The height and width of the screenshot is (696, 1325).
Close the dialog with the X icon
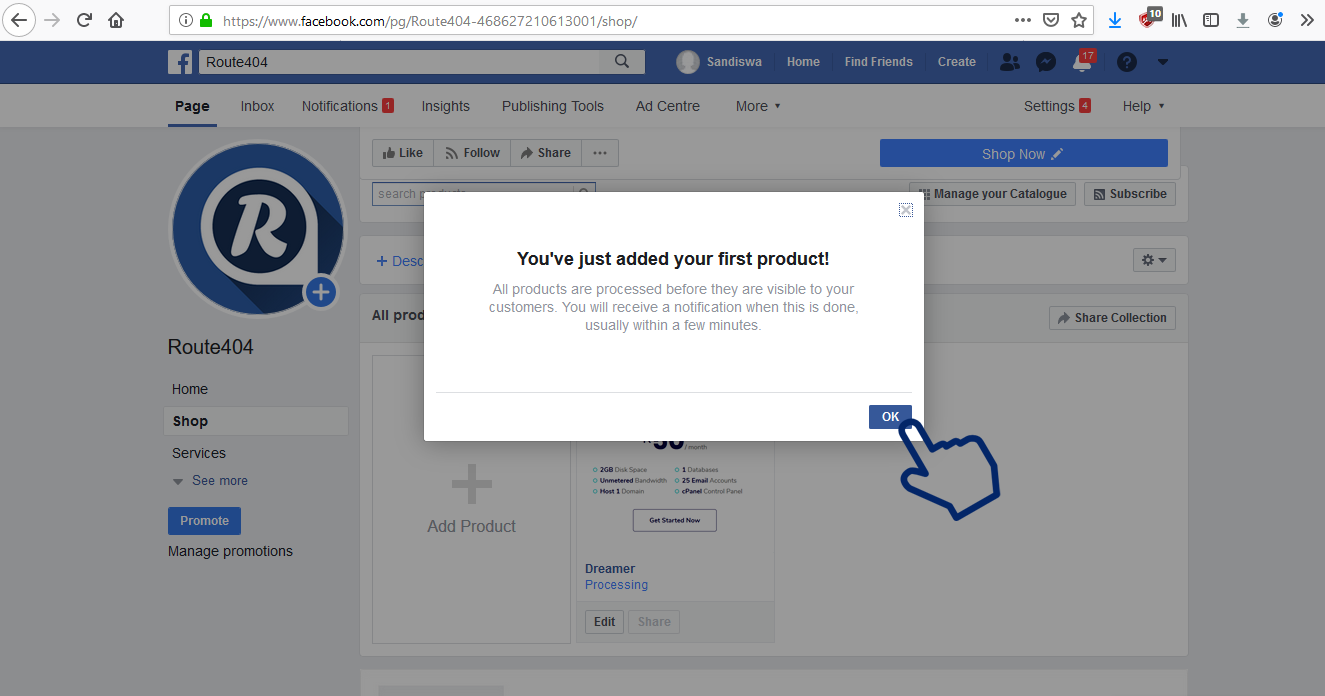[905, 210]
